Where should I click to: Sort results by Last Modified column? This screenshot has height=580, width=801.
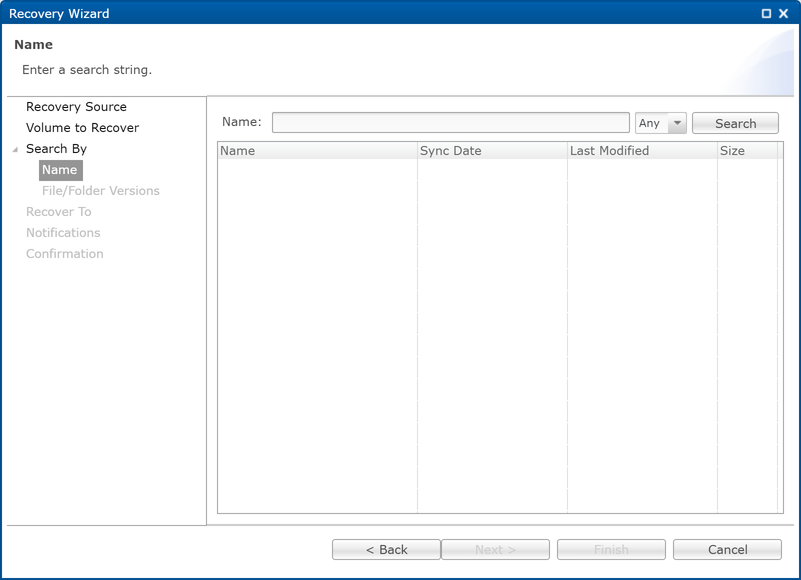[x=642, y=151]
